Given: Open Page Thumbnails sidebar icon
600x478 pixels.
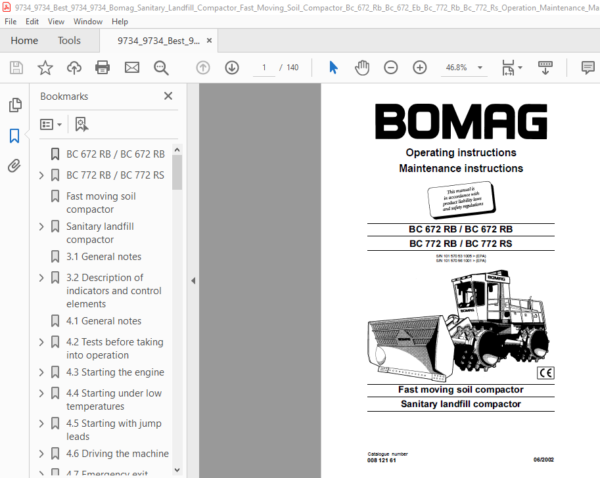Looking at the screenshot, I should pyautogui.click(x=15, y=105).
